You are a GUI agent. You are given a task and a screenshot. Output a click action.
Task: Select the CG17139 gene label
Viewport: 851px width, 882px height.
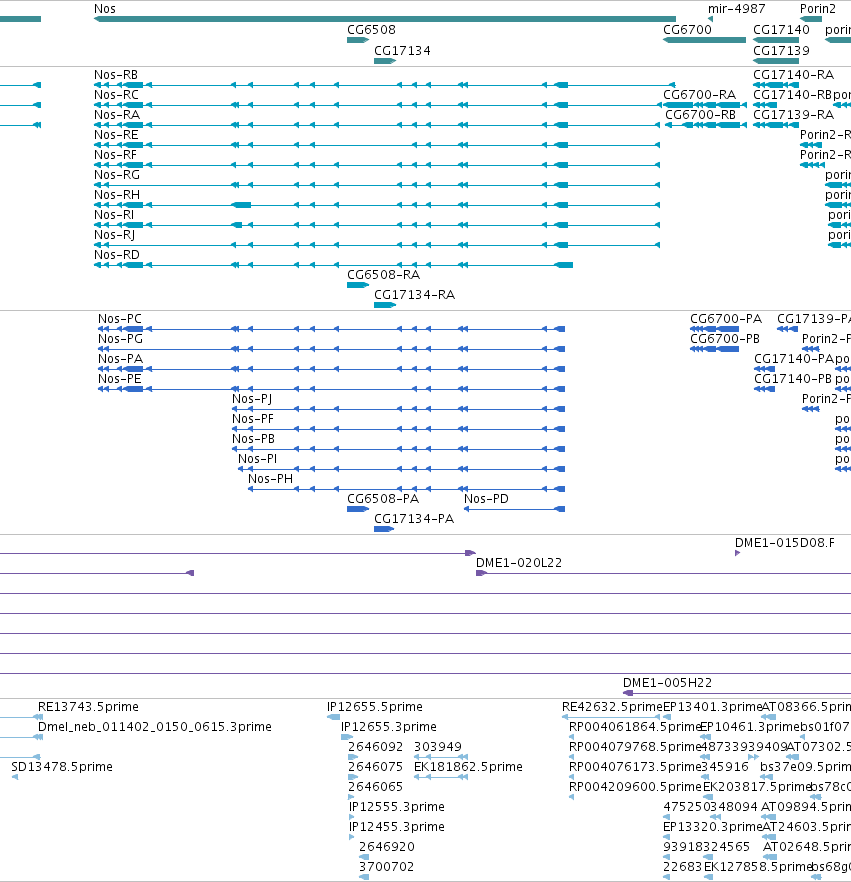[x=781, y=51]
